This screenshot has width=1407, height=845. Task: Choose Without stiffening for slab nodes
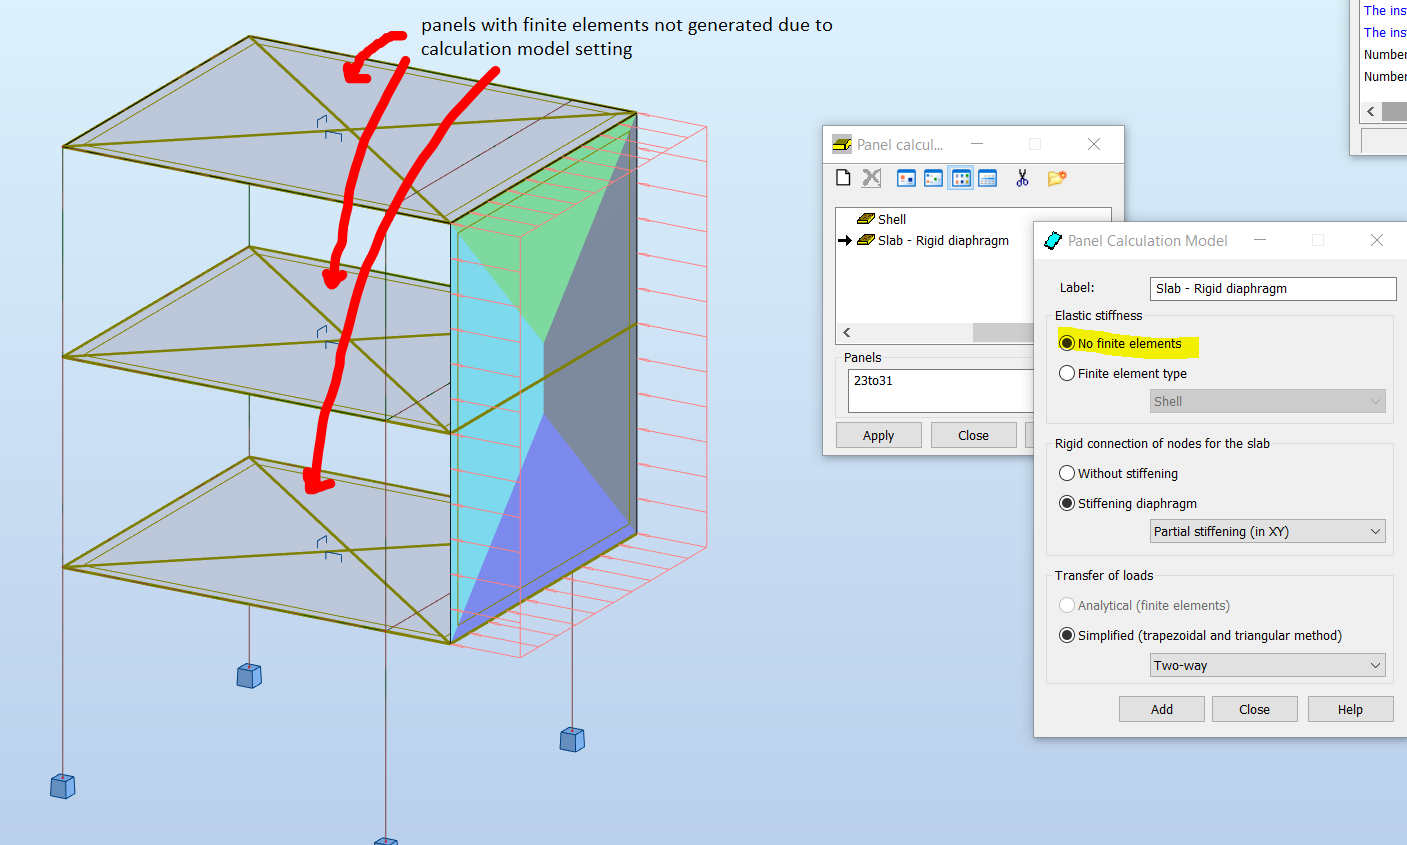click(1067, 472)
